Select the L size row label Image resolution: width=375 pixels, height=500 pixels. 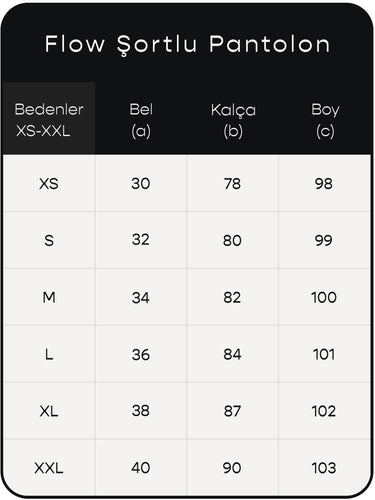click(x=49, y=354)
